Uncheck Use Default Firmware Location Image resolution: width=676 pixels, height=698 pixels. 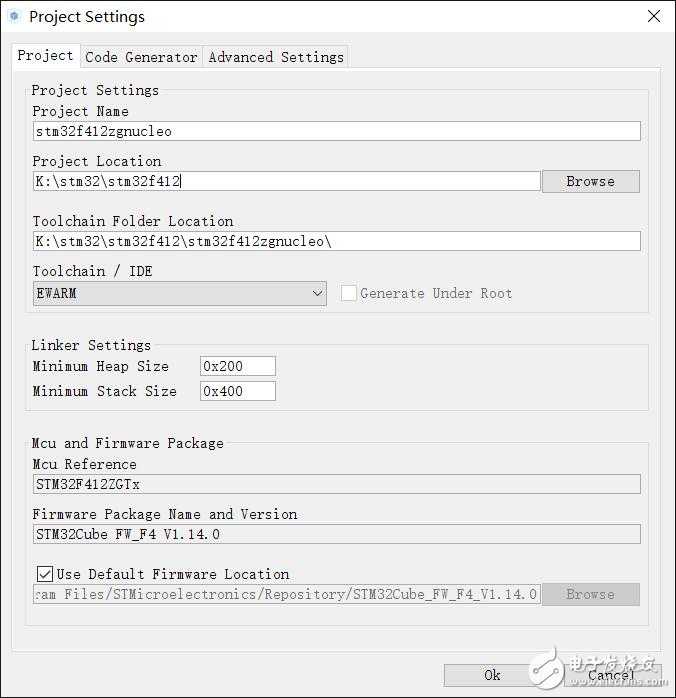point(45,574)
